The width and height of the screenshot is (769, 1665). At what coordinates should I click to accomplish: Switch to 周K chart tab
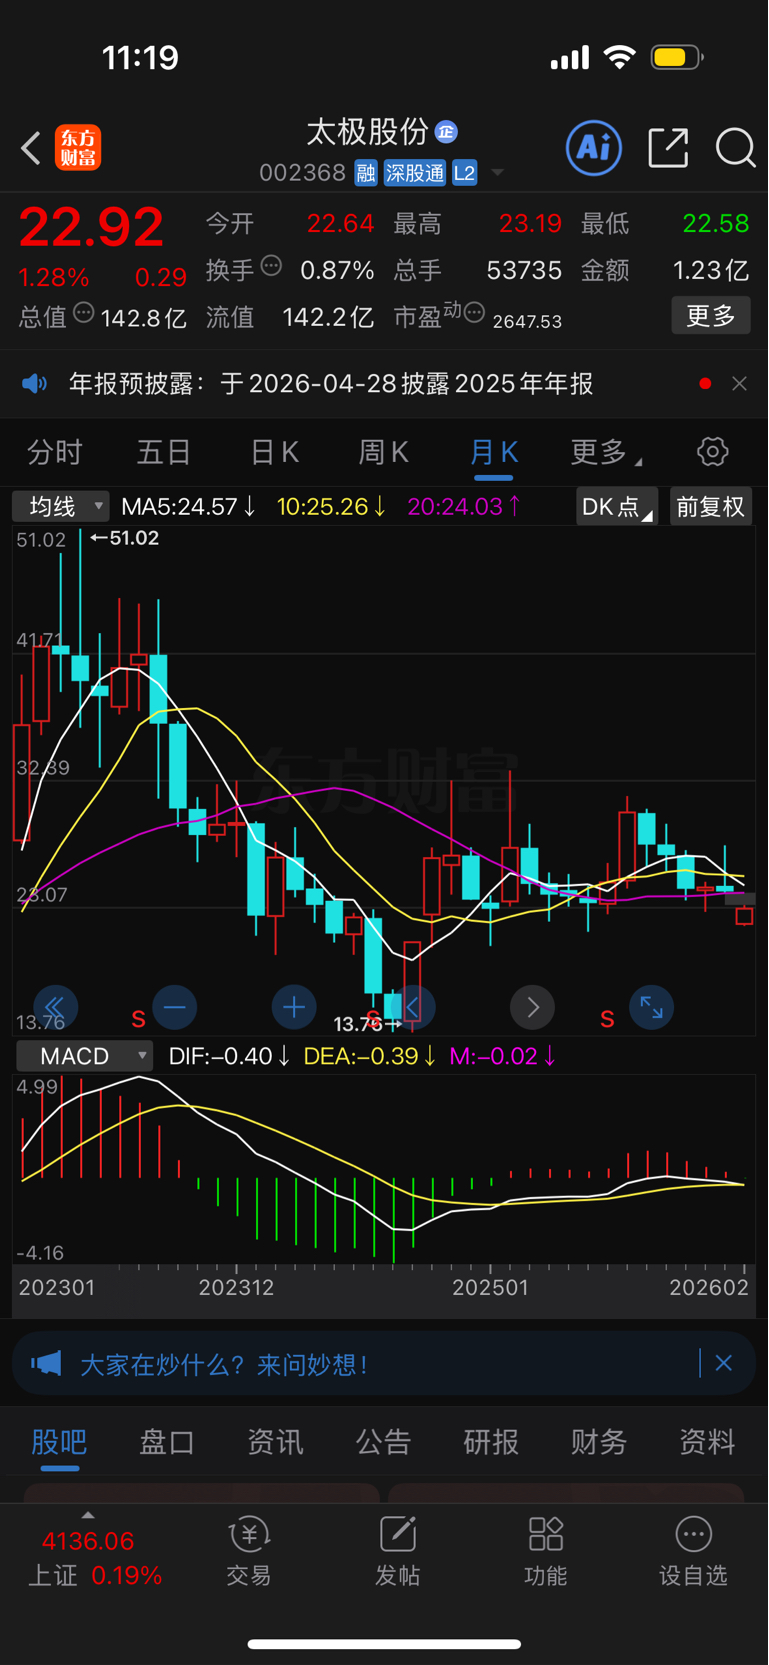[383, 453]
